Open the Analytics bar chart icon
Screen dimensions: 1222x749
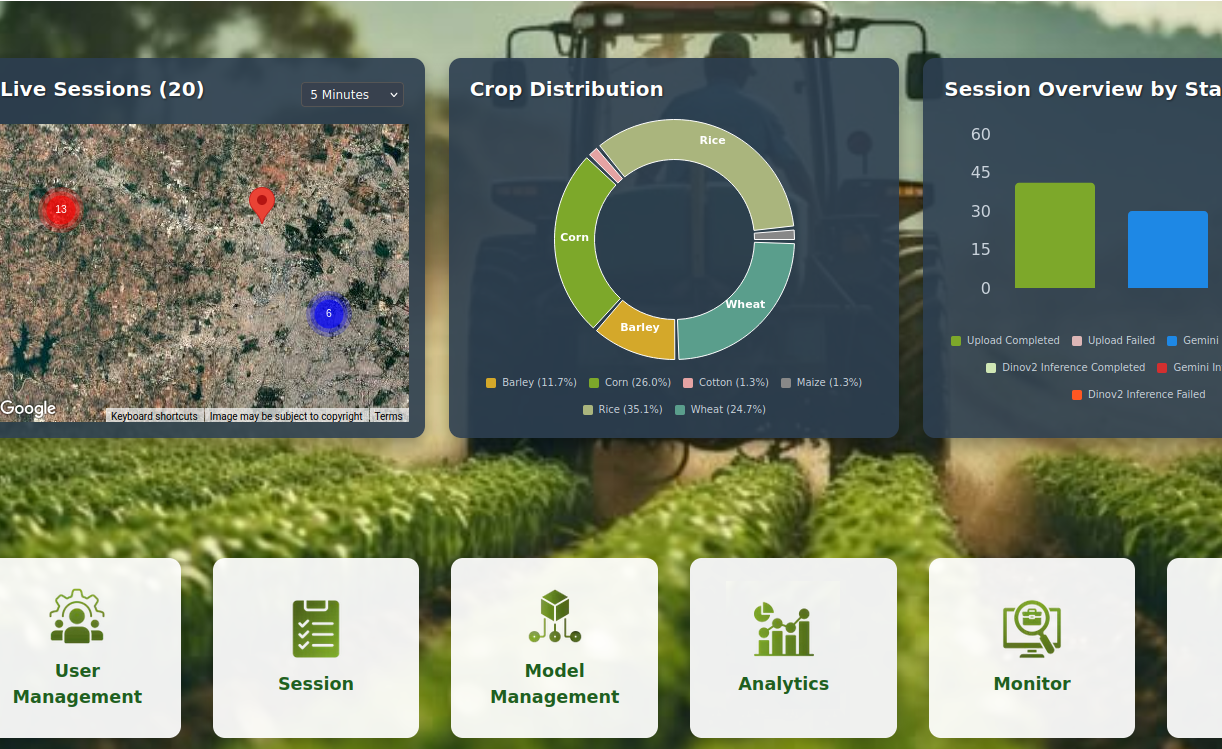click(783, 629)
